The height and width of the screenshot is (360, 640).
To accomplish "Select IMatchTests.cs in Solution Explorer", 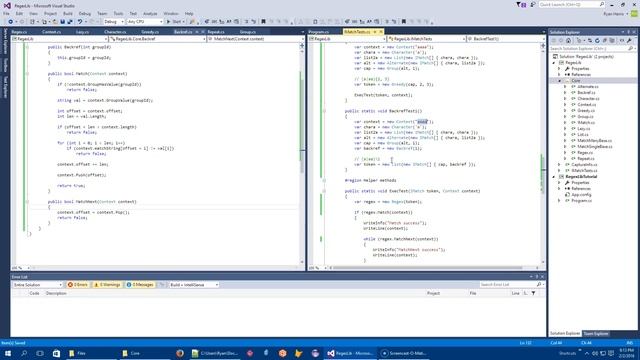I will [584, 171].
